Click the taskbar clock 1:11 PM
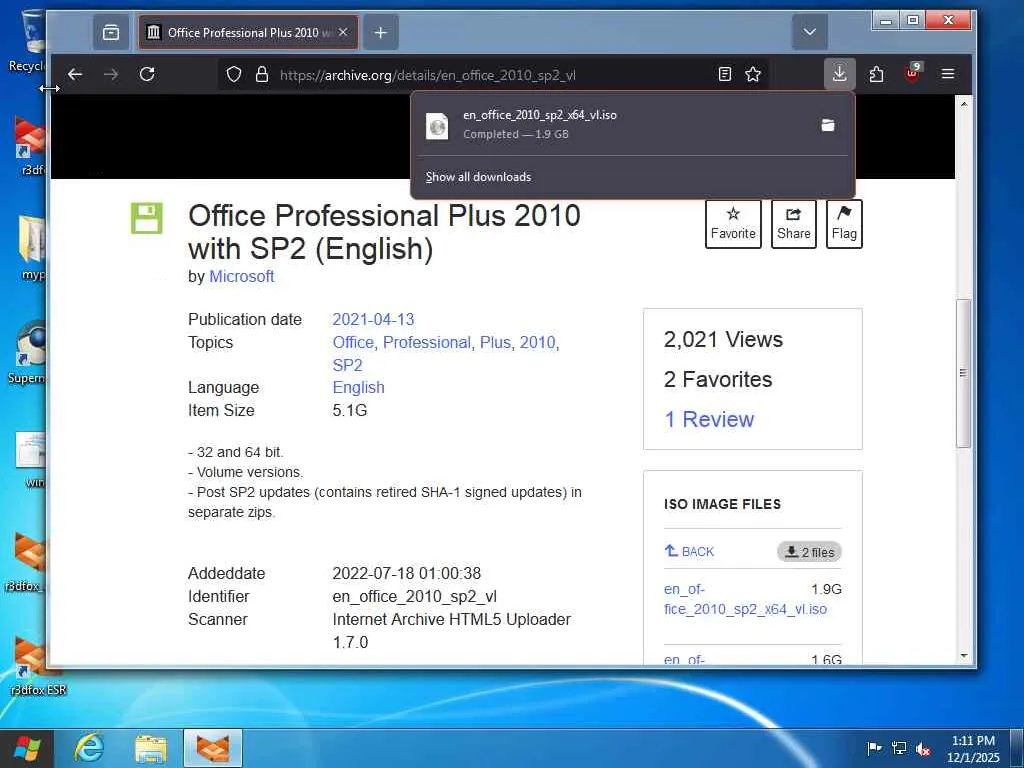Screen dimensions: 1024x768 coord(972,748)
